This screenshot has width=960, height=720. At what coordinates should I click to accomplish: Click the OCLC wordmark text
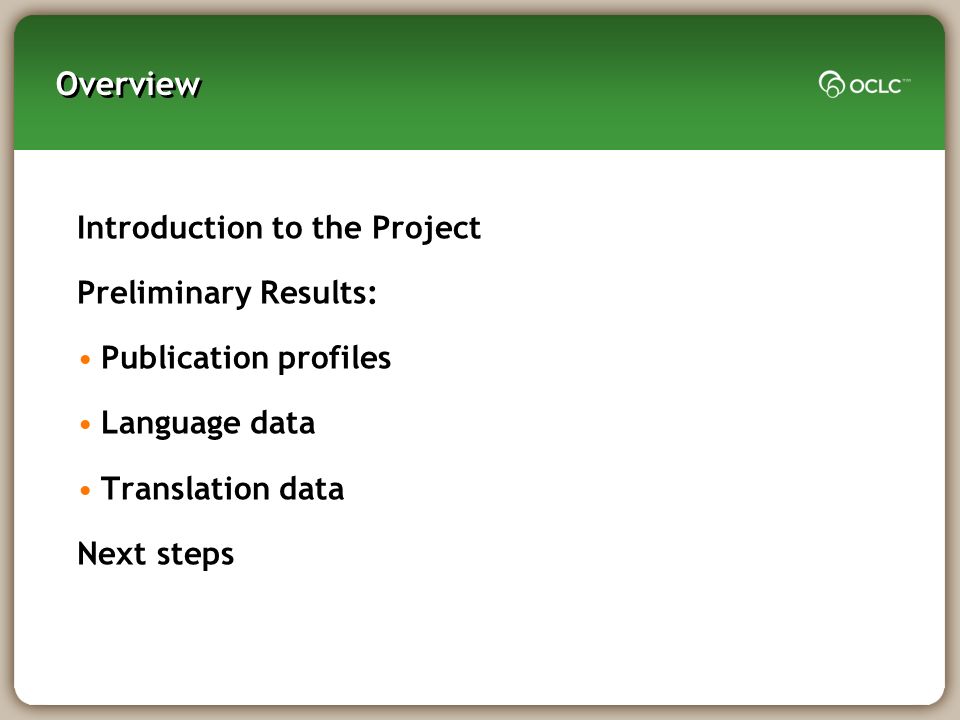click(875, 86)
